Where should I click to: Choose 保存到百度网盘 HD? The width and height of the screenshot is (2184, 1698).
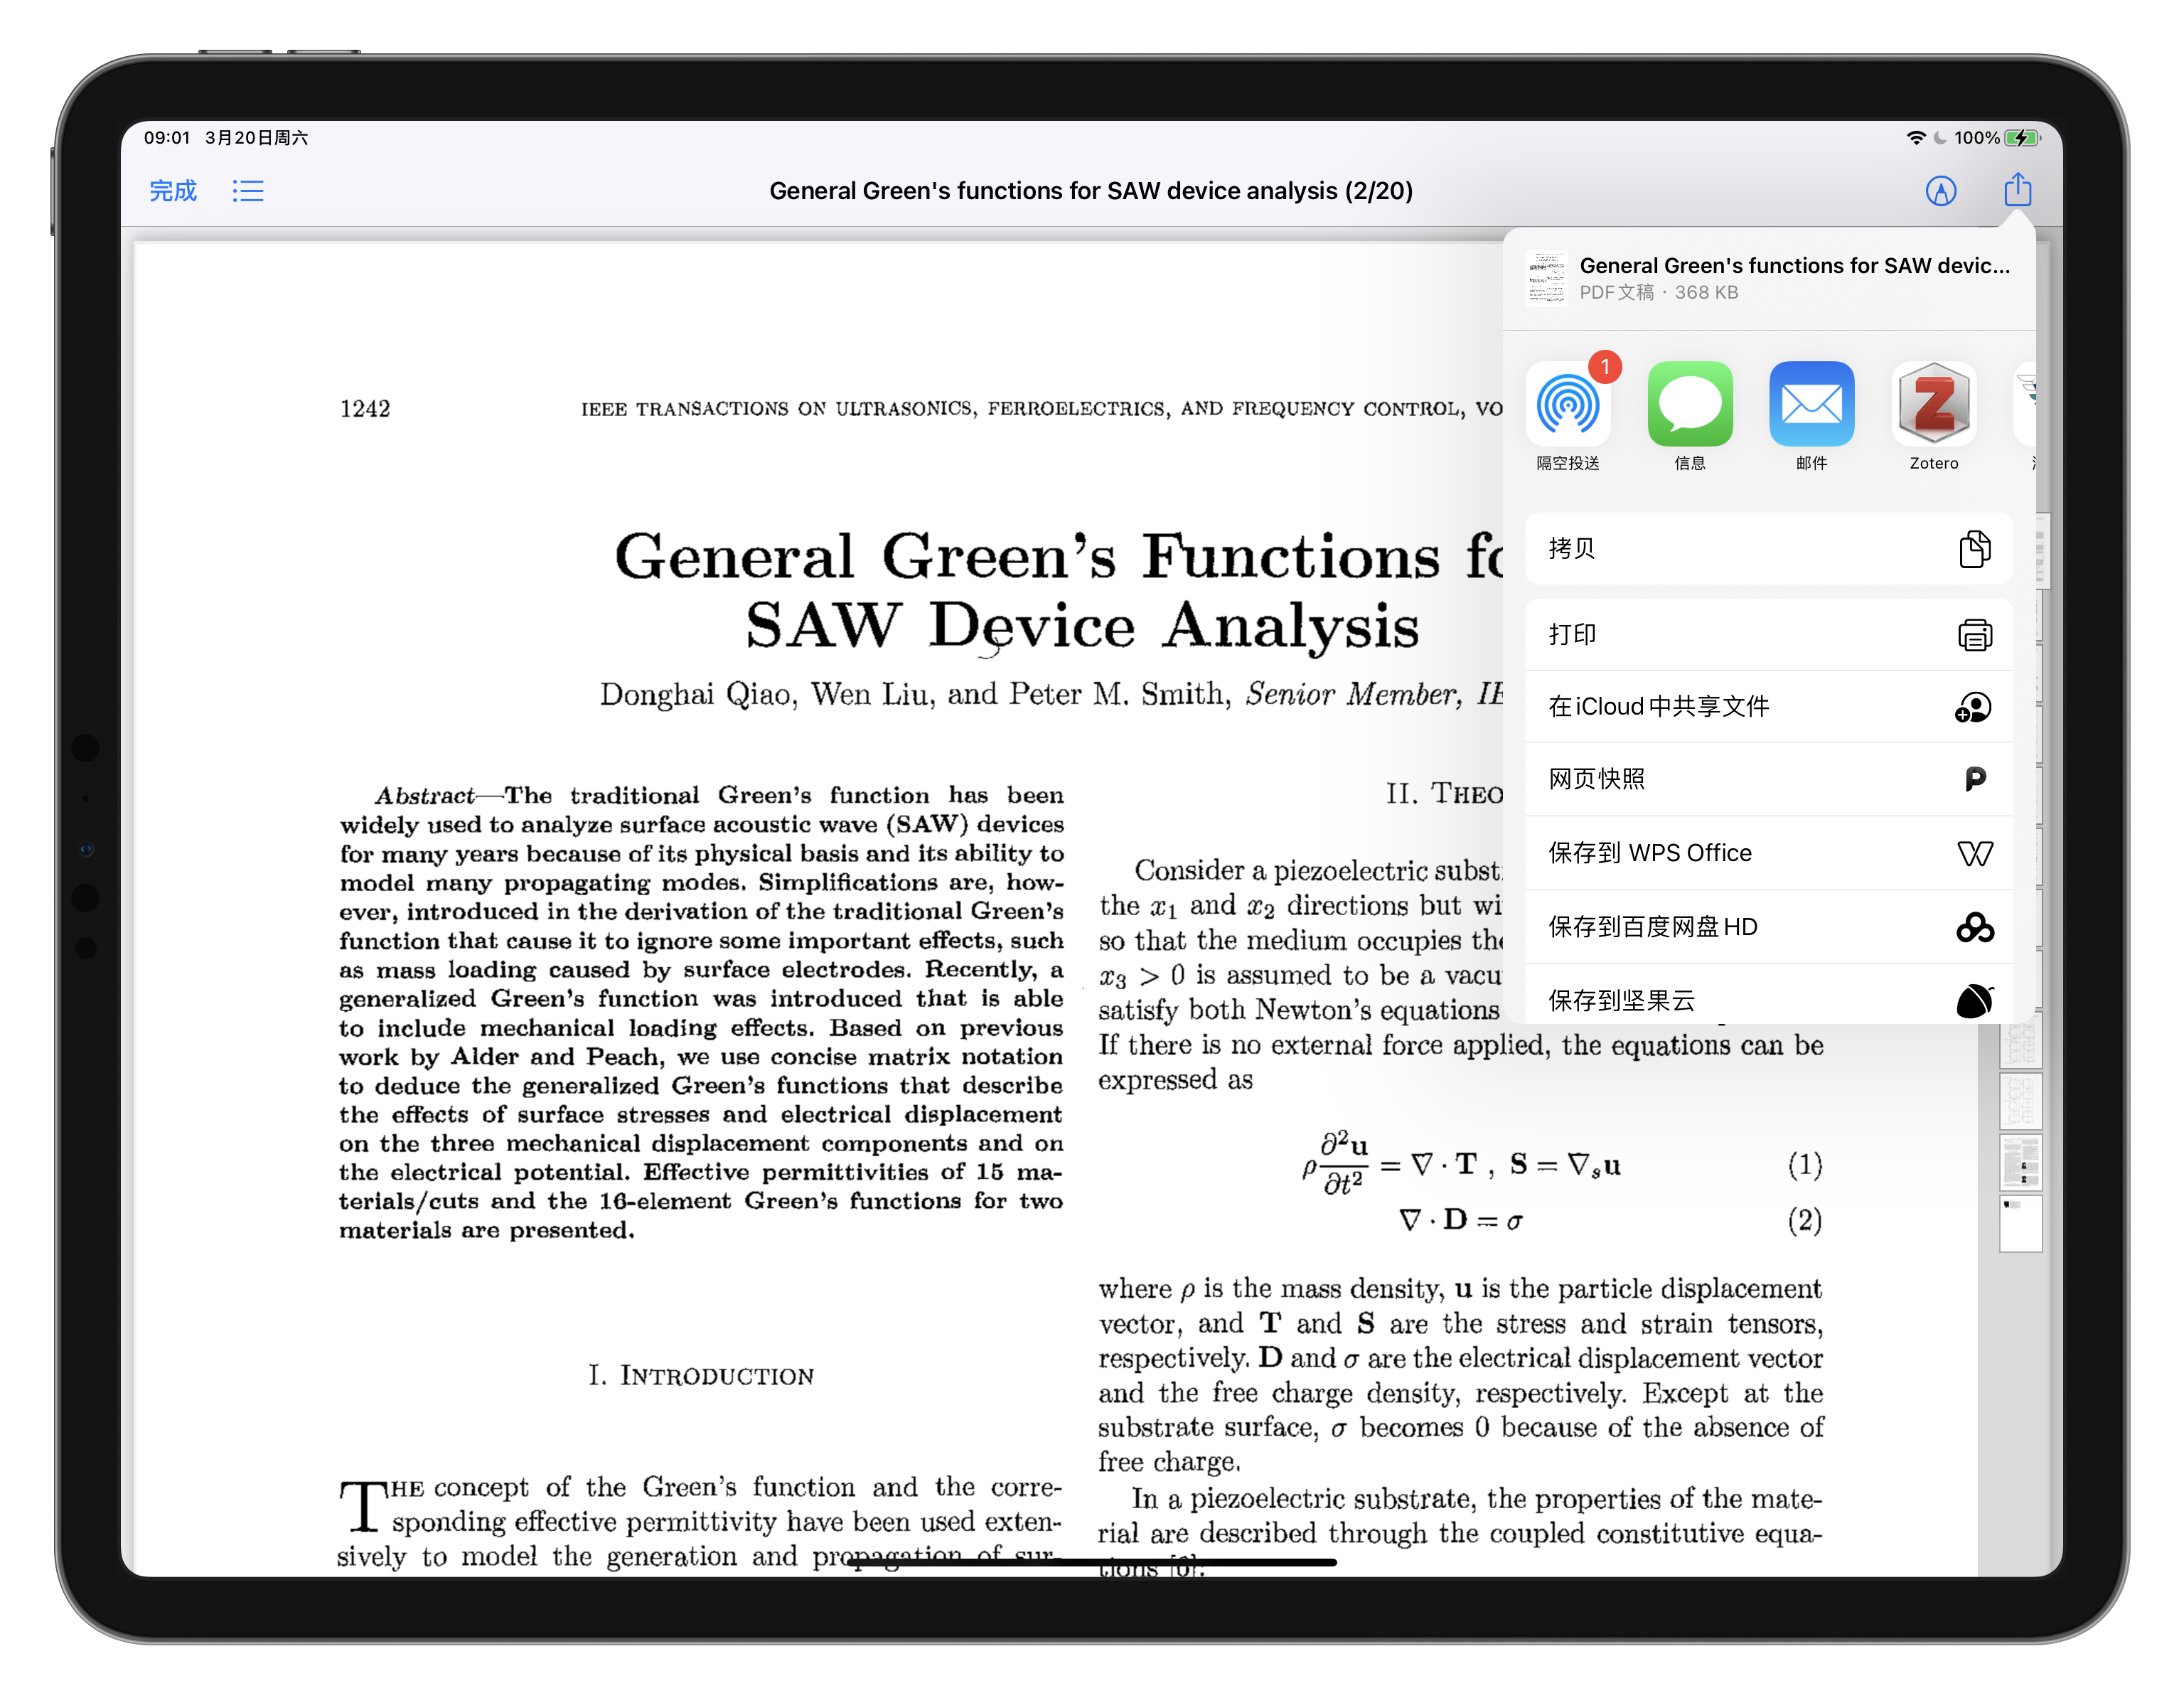1768,927
